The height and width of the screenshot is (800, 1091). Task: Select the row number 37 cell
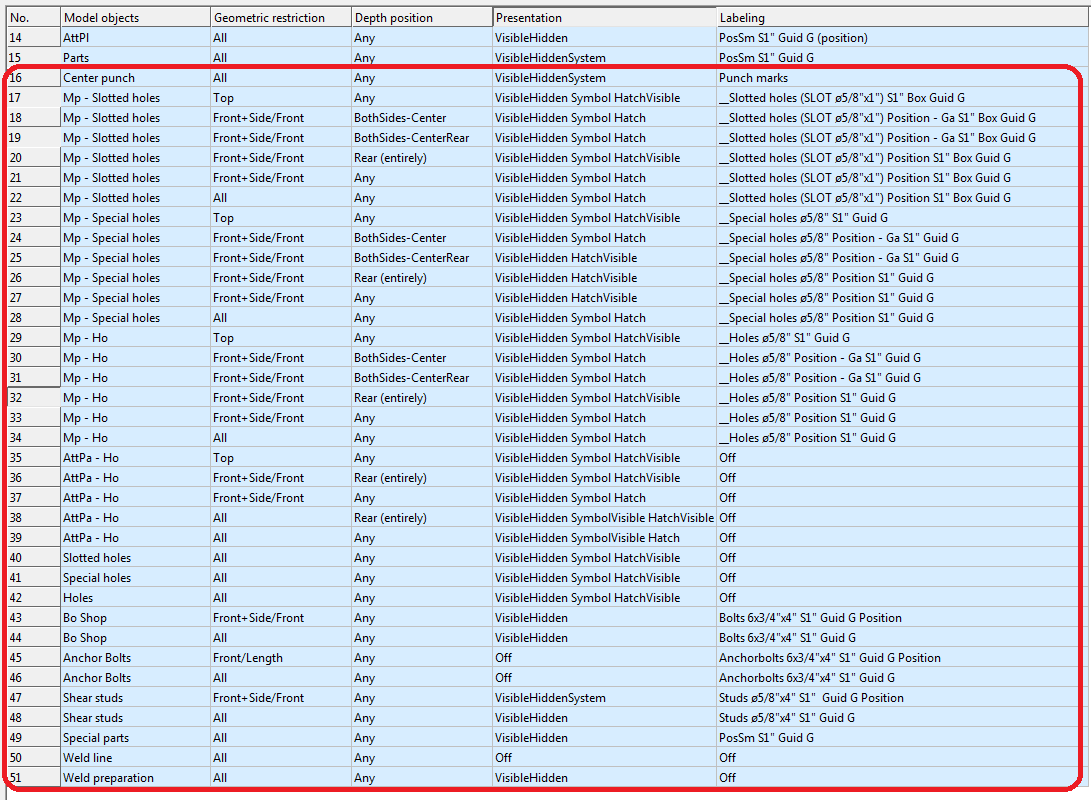click(33, 498)
